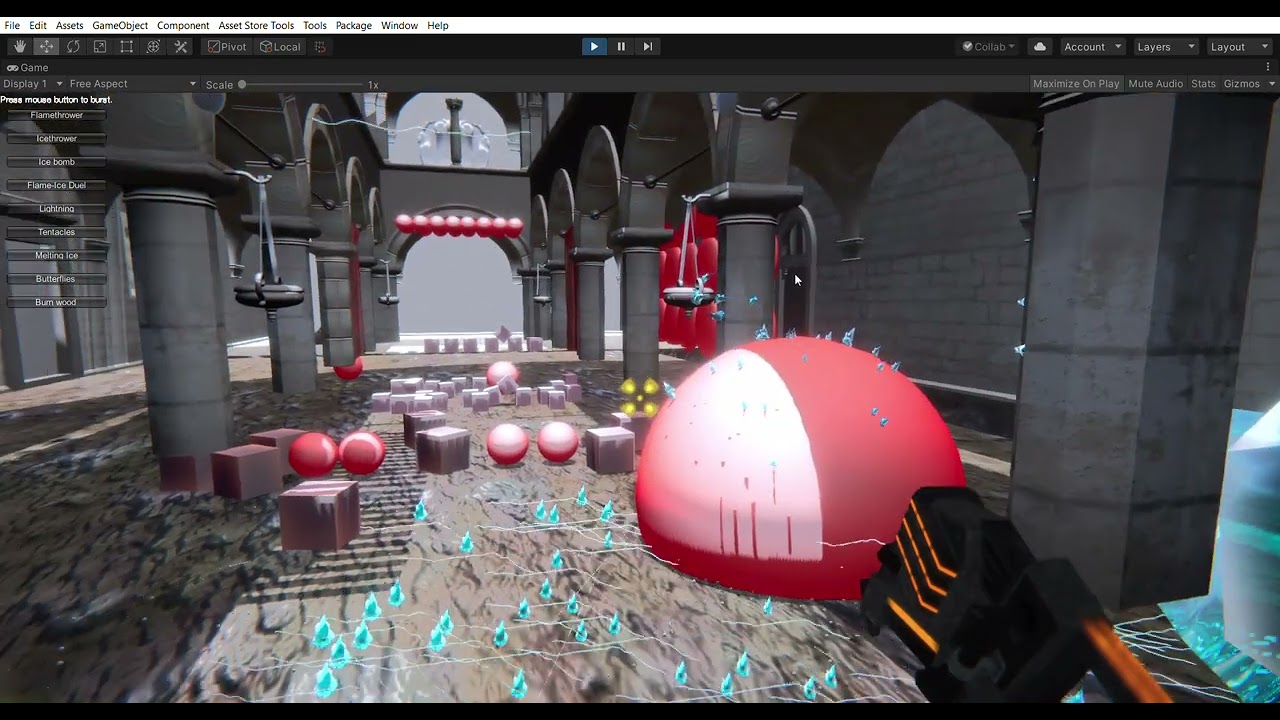Open the Window menu

(x=399, y=25)
